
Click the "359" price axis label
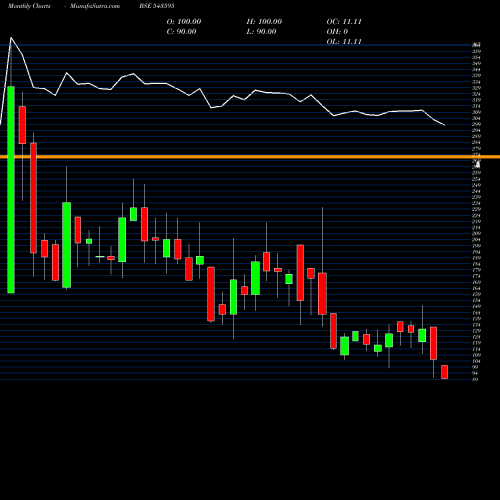(x=476, y=51)
